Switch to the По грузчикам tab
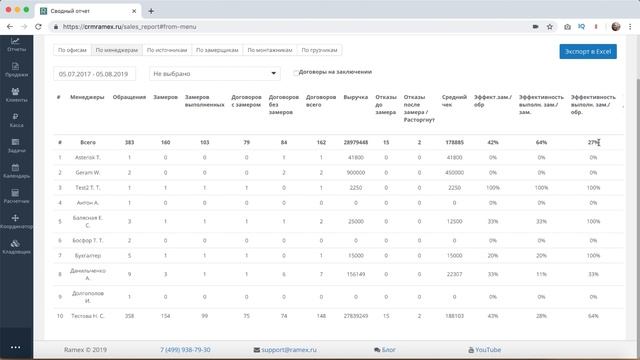The image size is (640, 360). click(x=320, y=50)
